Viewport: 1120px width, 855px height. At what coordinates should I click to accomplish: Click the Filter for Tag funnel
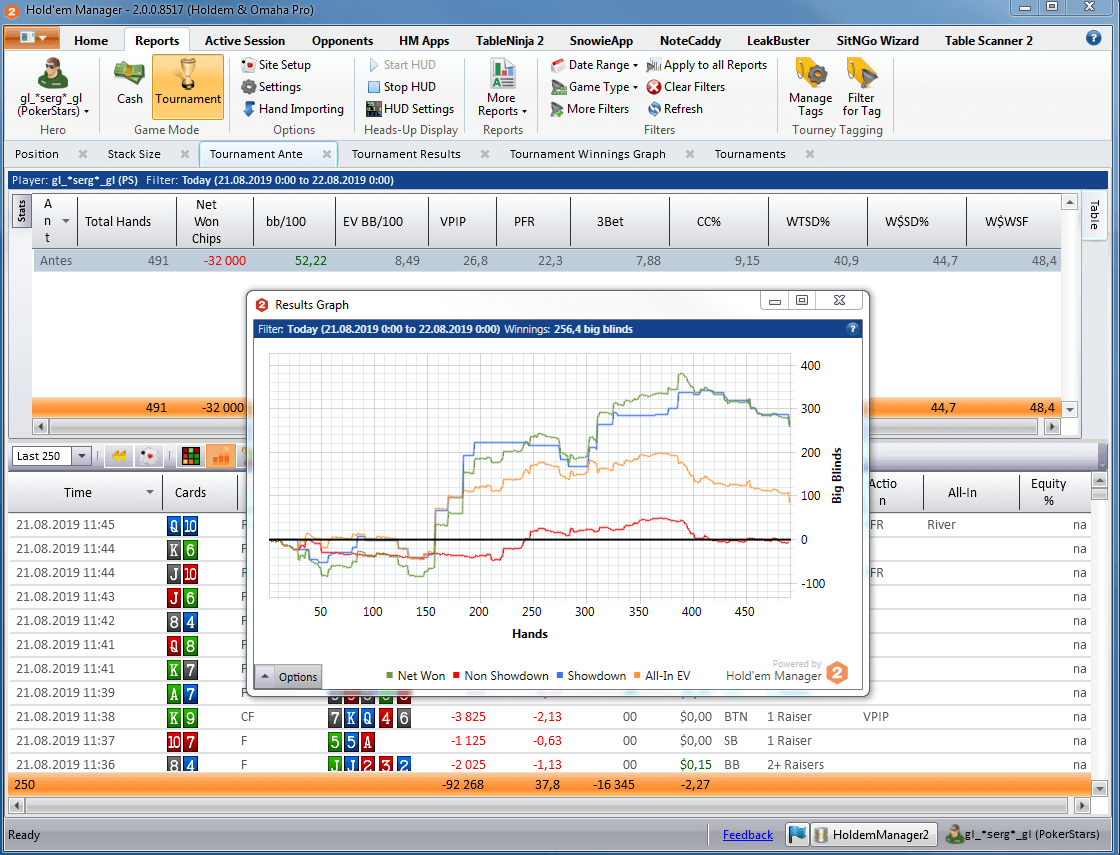pos(861,88)
